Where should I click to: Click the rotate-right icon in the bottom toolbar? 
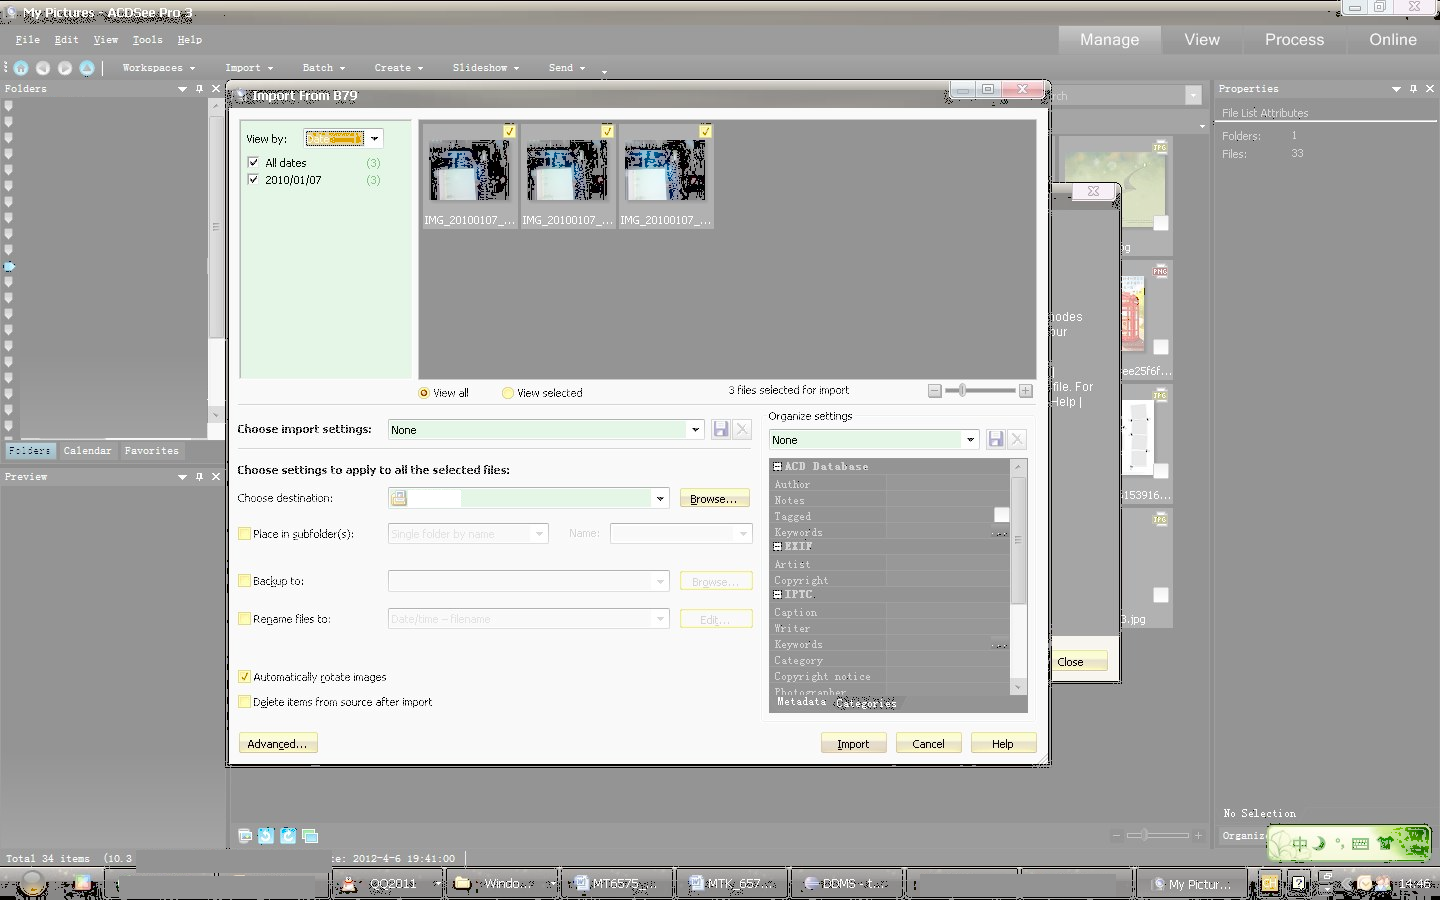coord(288,836)
